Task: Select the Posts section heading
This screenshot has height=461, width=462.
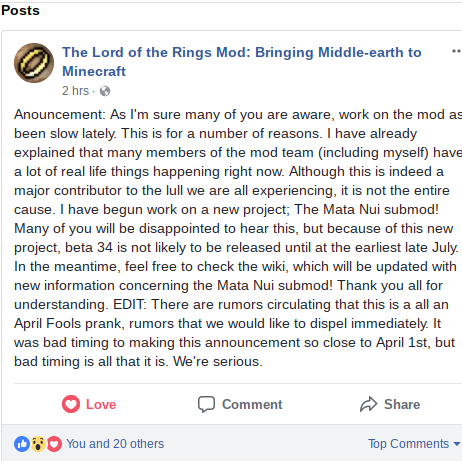Action: click(x=20, y=10)
